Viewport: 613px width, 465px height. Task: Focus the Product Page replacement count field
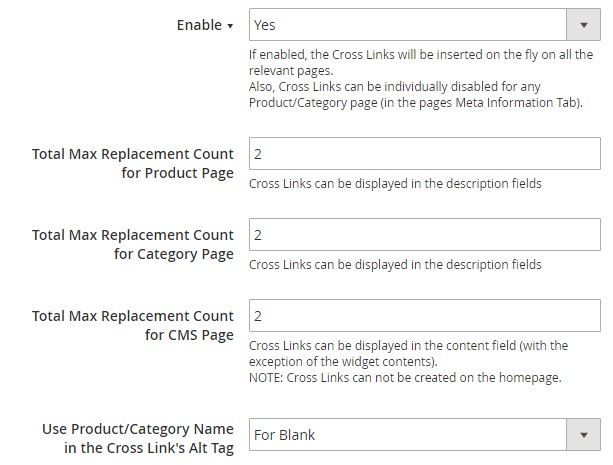[424, 153]
